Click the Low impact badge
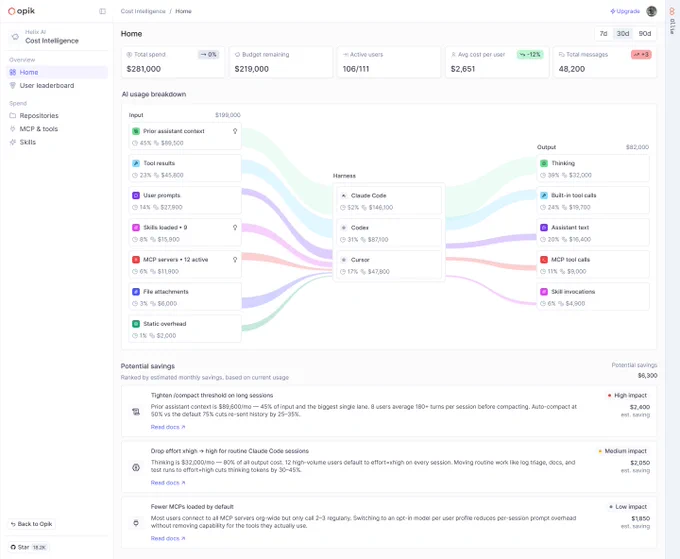 [628, 507]
